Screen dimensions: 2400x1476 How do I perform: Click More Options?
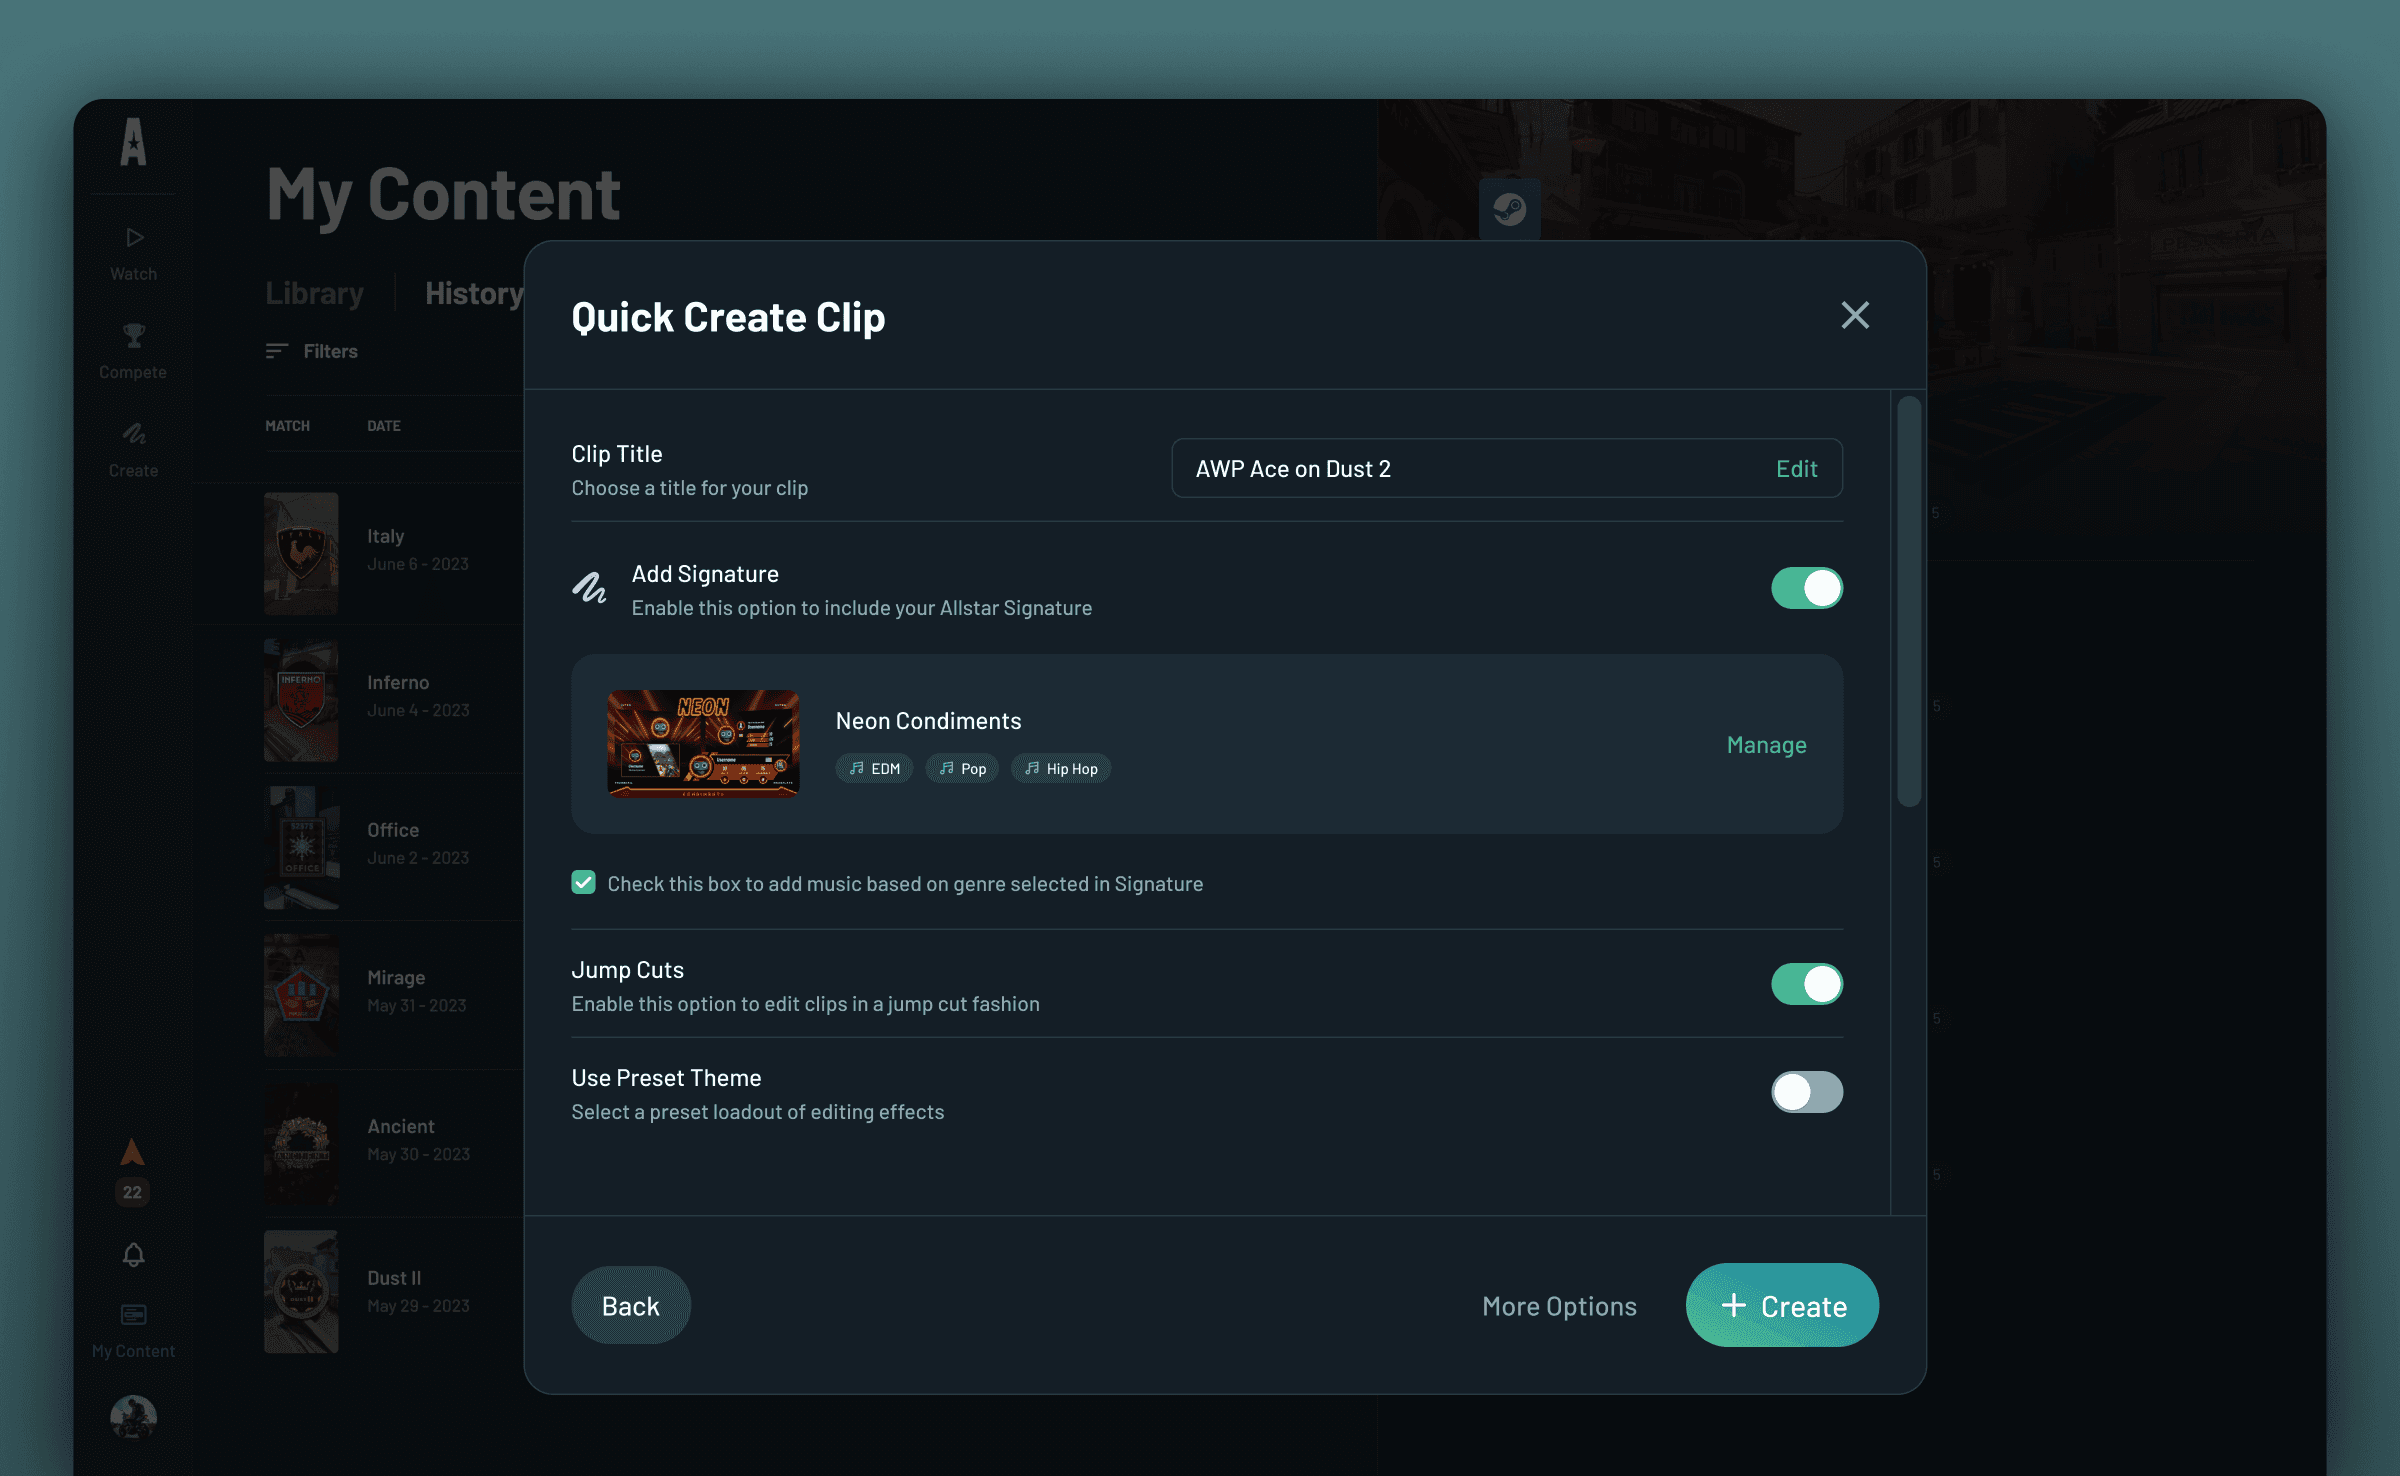pos(1559,1306)
